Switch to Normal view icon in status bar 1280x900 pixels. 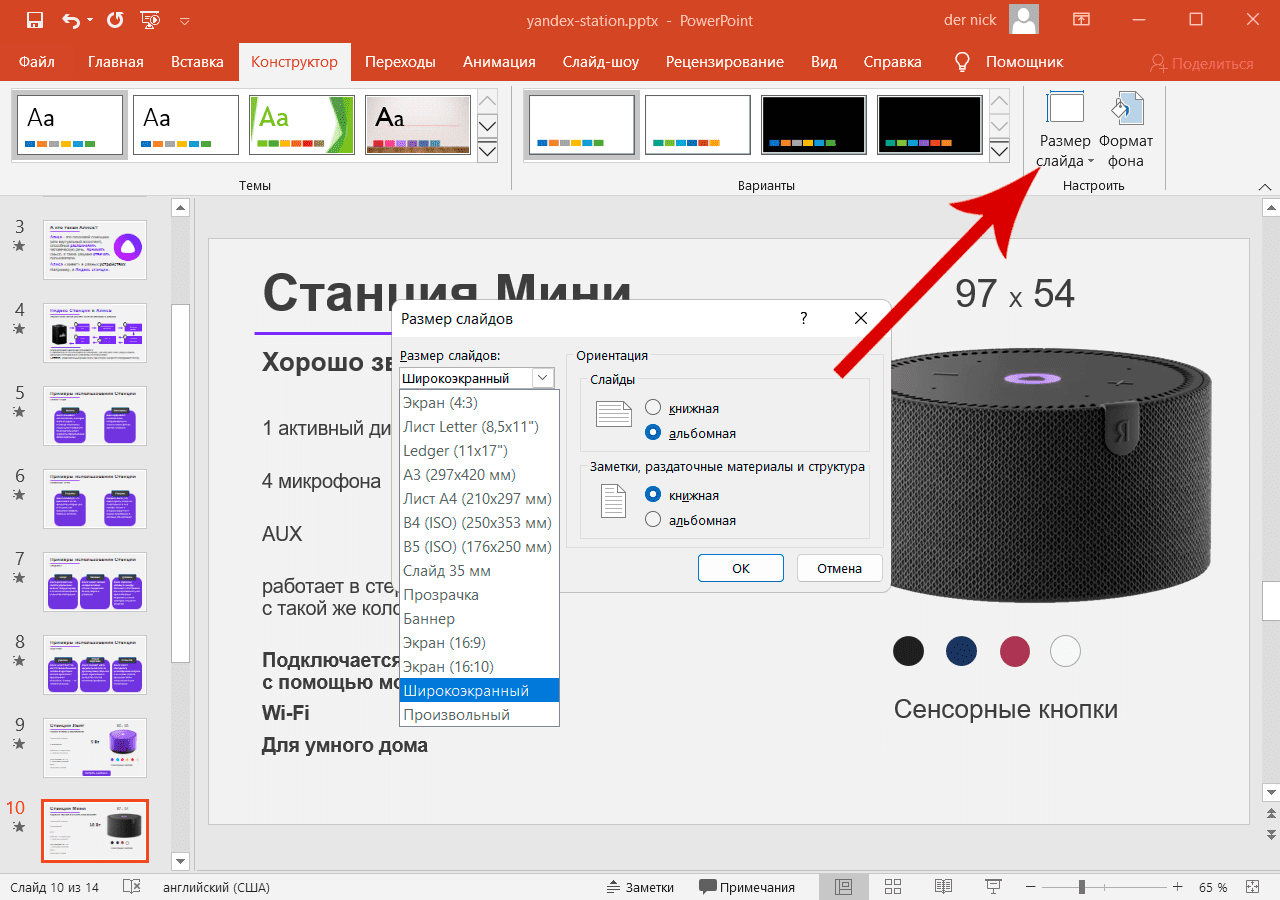tap(844, 887)
